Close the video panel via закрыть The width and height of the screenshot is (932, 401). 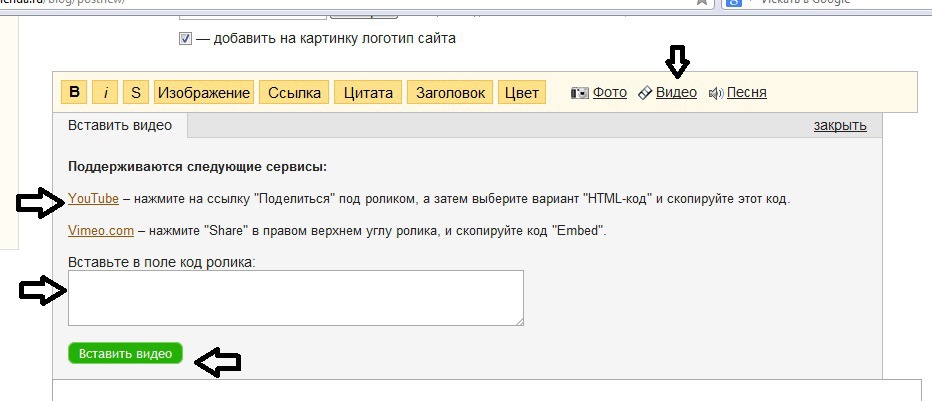(x=840, y=126)
